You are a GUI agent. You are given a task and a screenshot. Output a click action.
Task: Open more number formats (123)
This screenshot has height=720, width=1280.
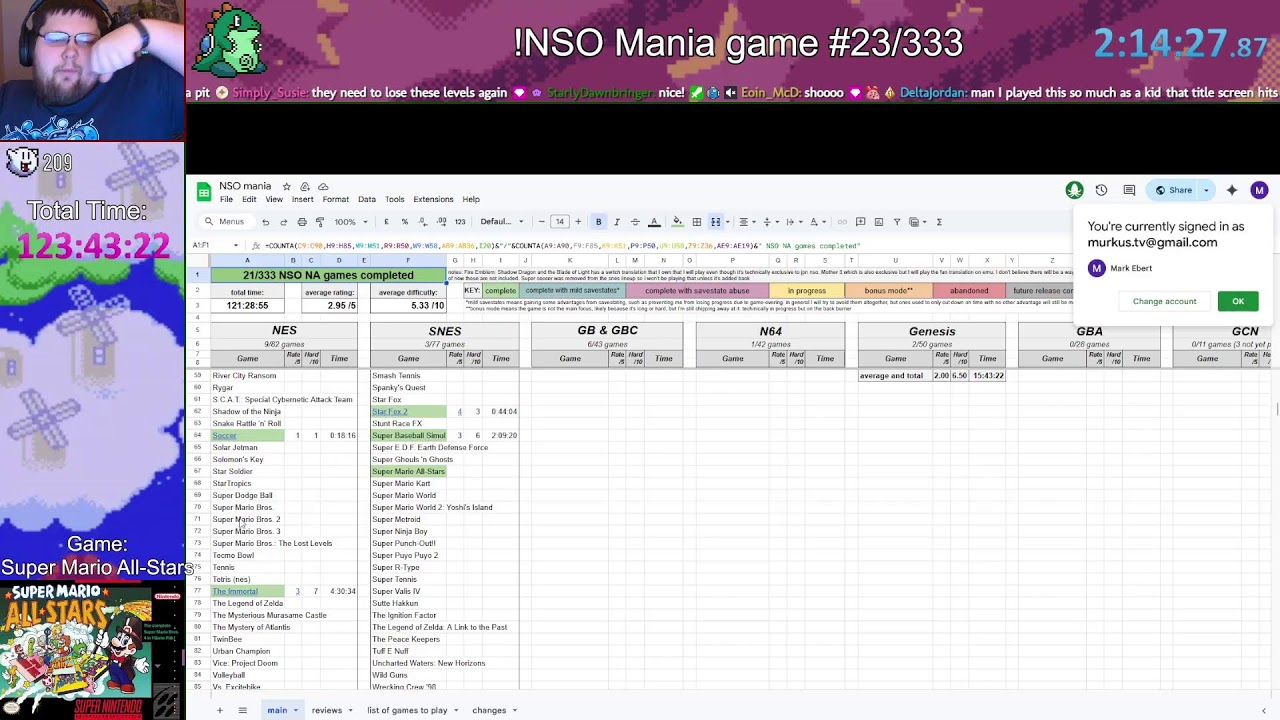pyautogui.click(x=460, y=222)
